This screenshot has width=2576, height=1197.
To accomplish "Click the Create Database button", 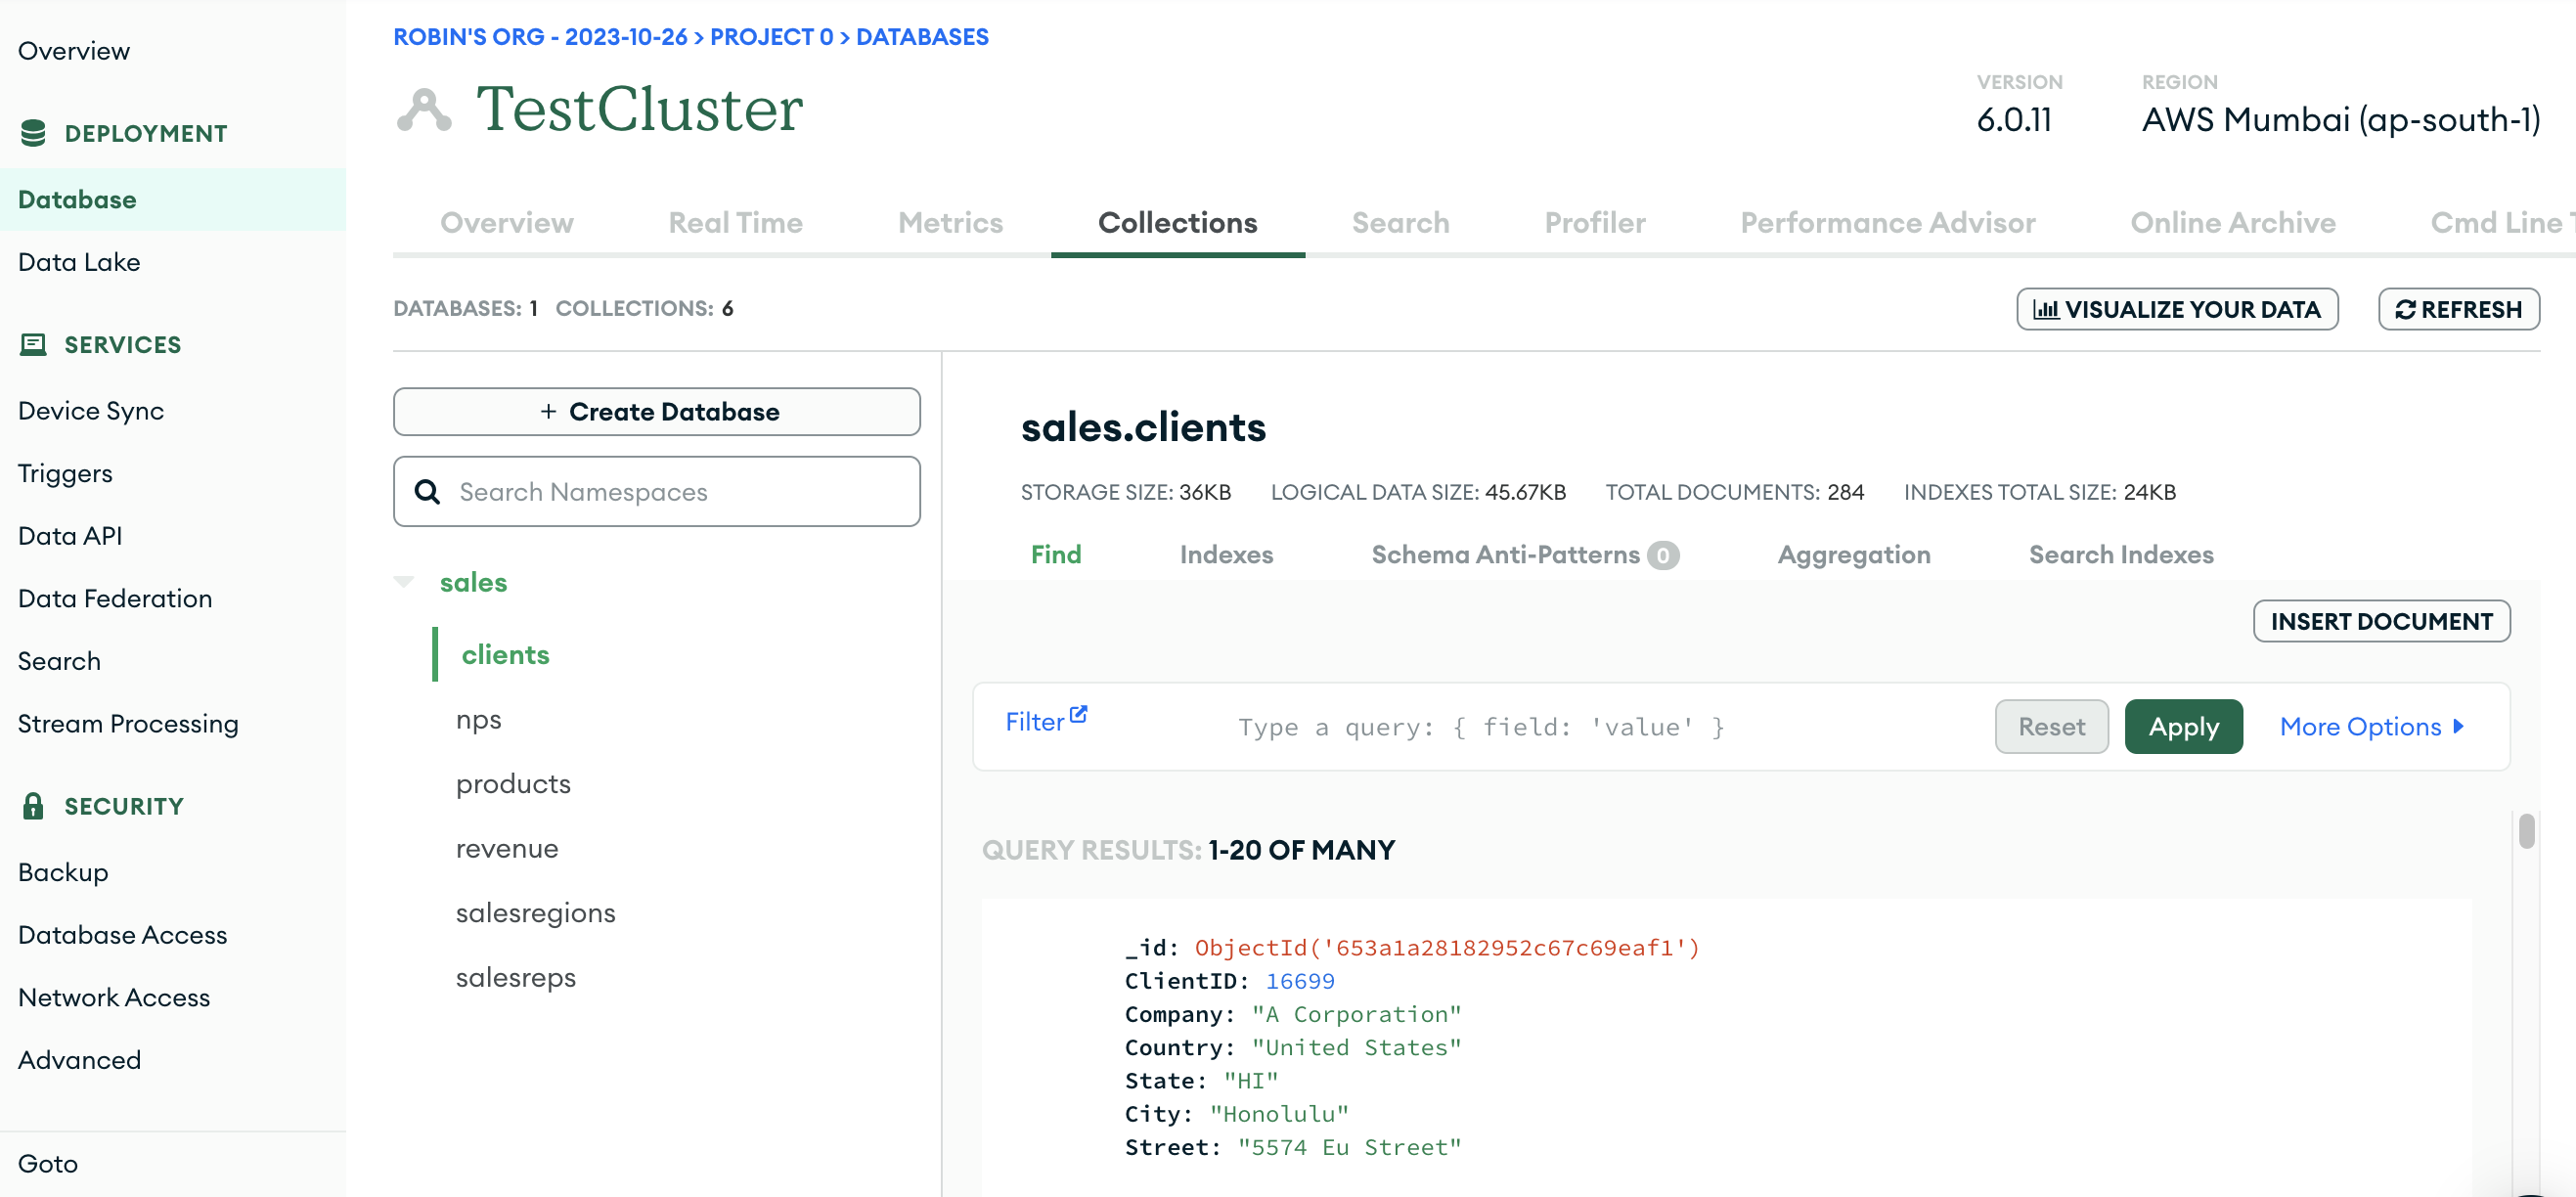I will click(656, 411).
